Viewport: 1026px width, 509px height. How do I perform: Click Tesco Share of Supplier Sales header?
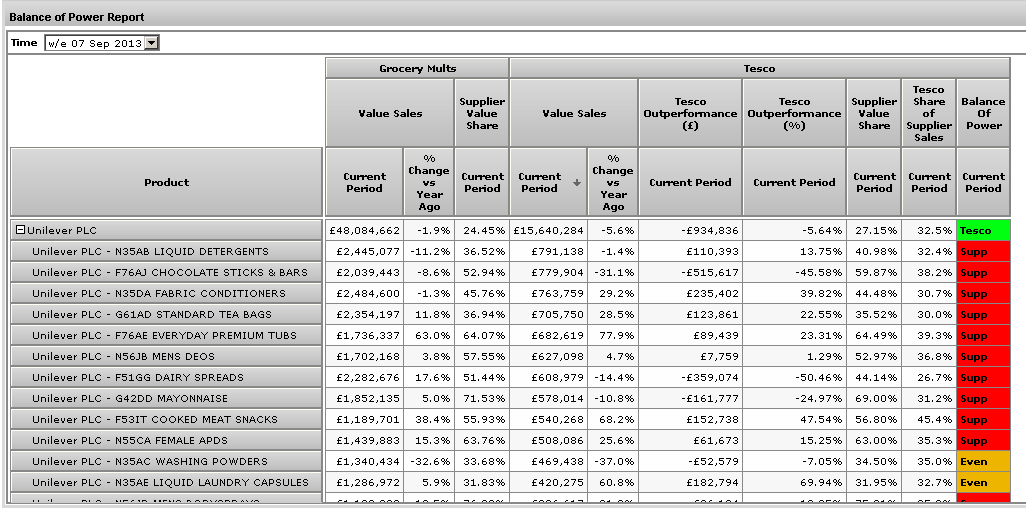(x=929, y=113)
